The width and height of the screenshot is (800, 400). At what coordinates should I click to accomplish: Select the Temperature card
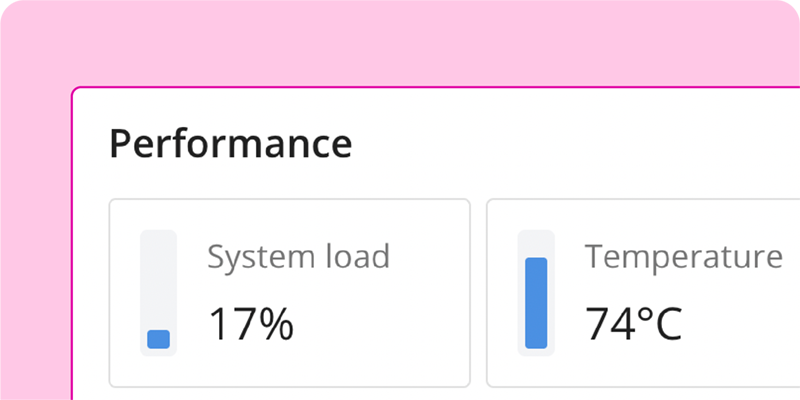643,293
